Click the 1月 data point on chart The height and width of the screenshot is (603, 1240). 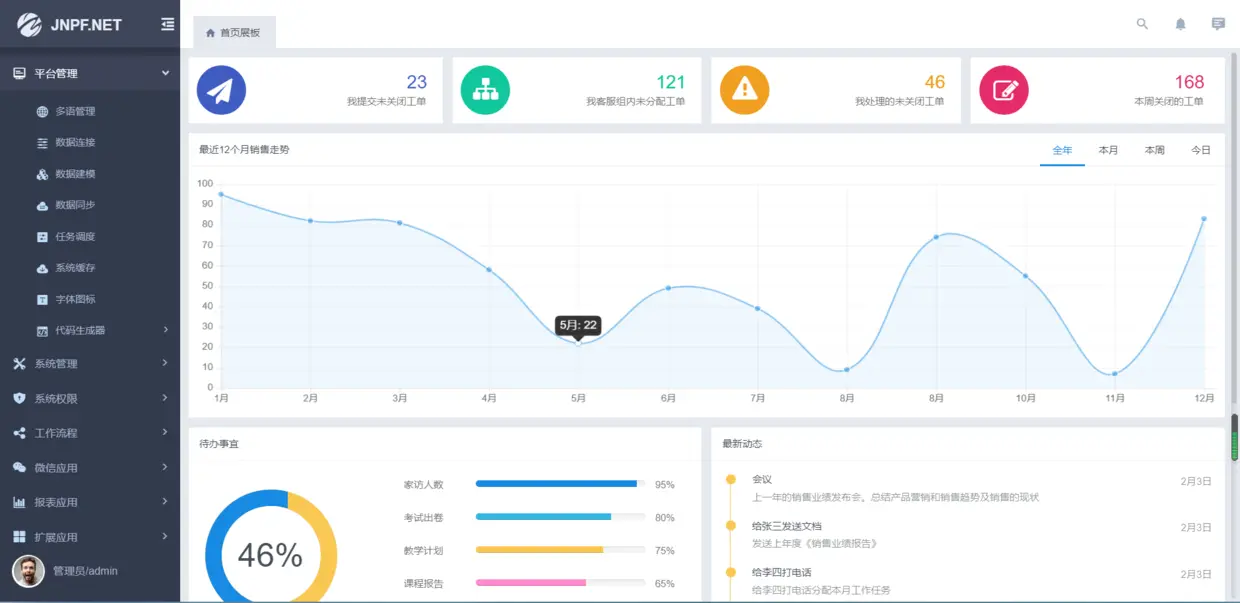point(220,194)
